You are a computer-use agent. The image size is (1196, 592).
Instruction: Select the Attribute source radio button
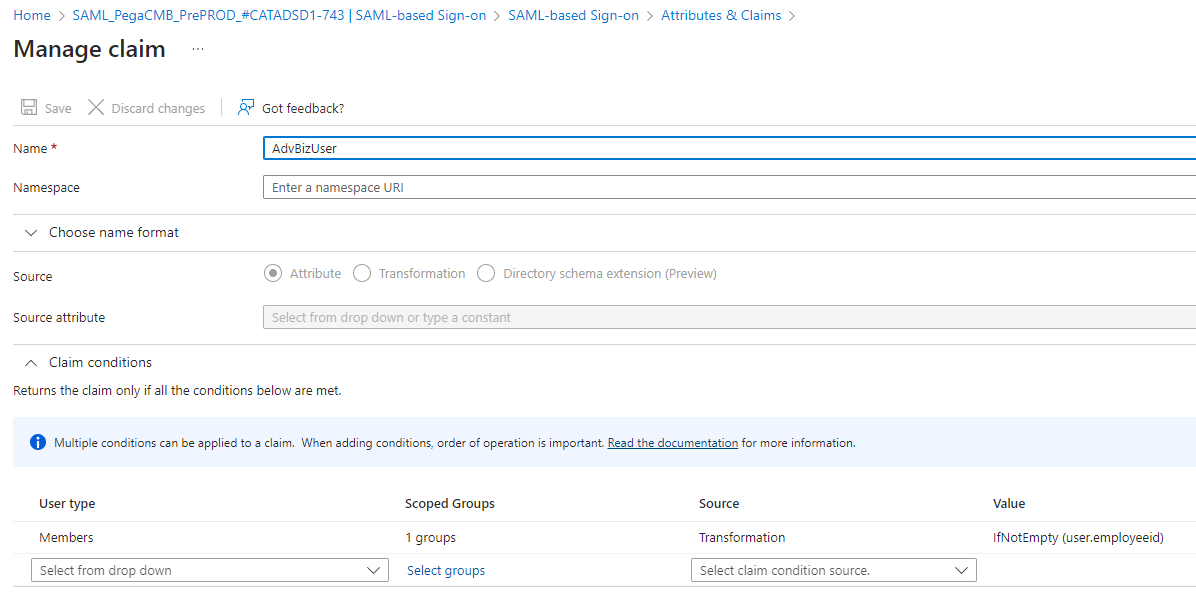click(x=273, y=273)
